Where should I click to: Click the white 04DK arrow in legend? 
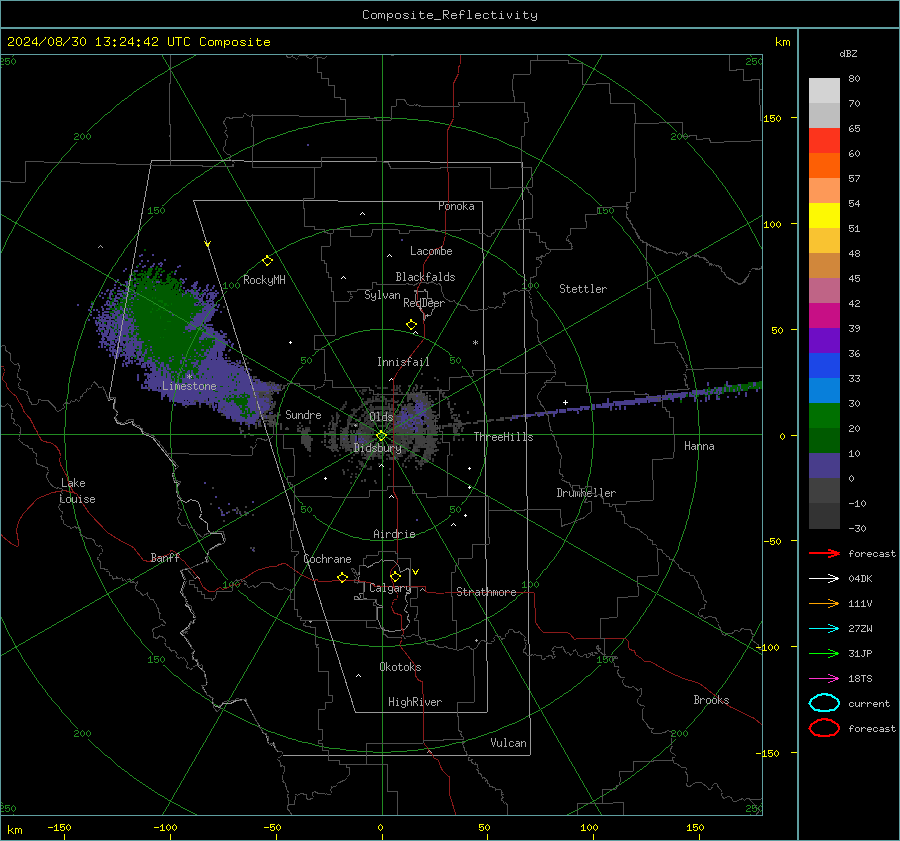point(824,579)
